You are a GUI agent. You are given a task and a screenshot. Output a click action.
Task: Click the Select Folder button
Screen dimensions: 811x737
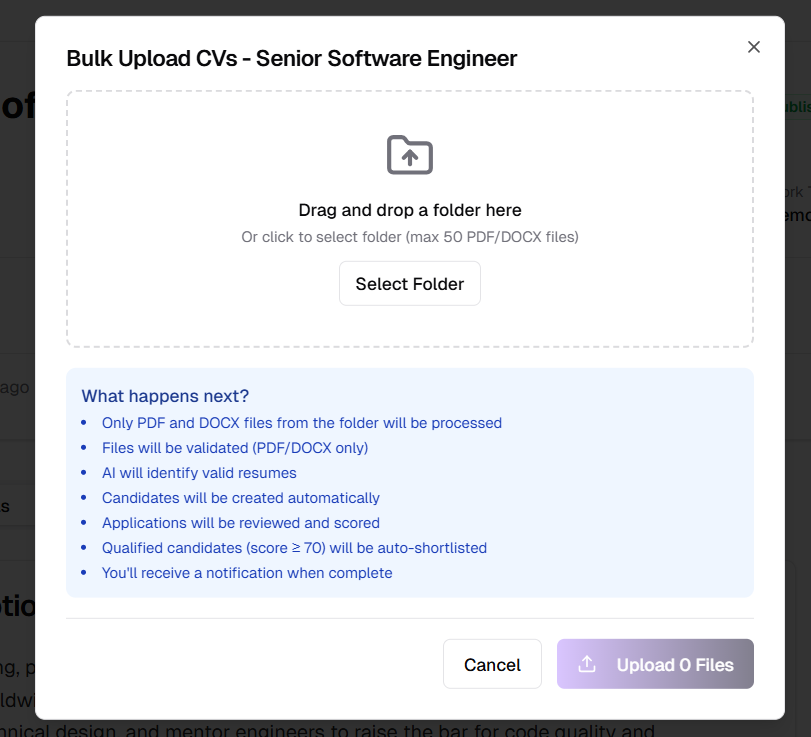pyautogui.click(x=409, y=283)
